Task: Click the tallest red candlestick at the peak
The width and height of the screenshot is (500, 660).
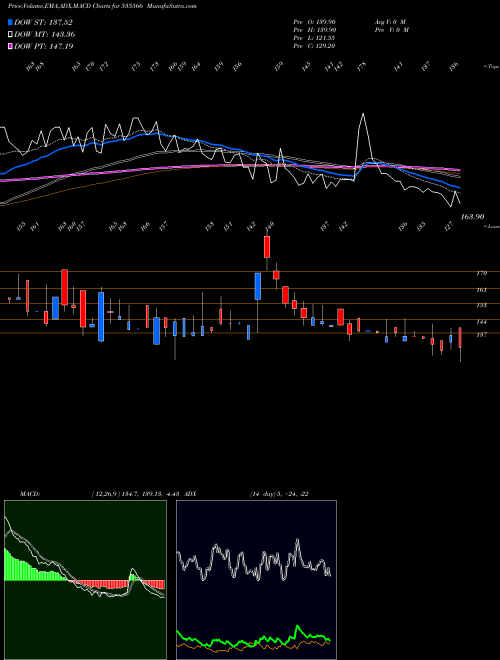Action: pos(267,247)
